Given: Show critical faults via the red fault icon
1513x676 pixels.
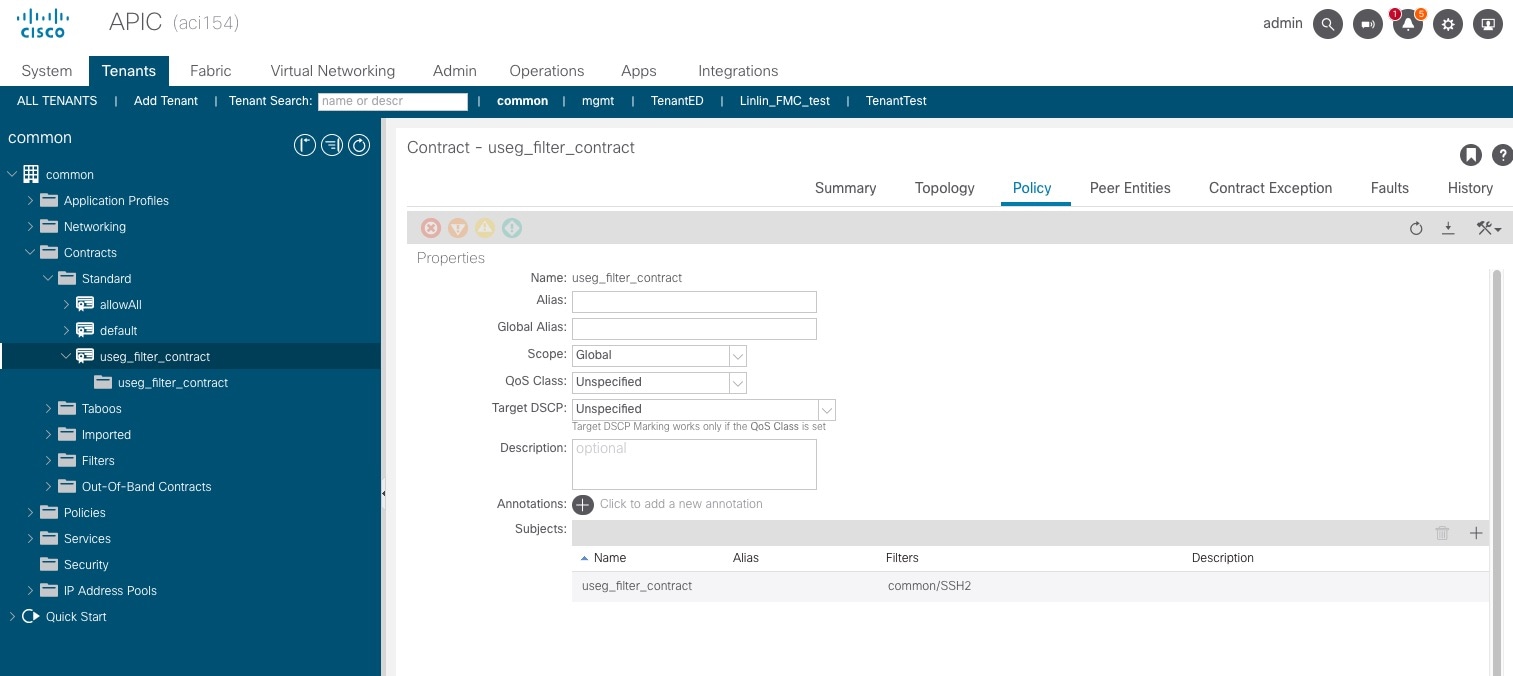Looking at the screenshot, I should point(431,228).
